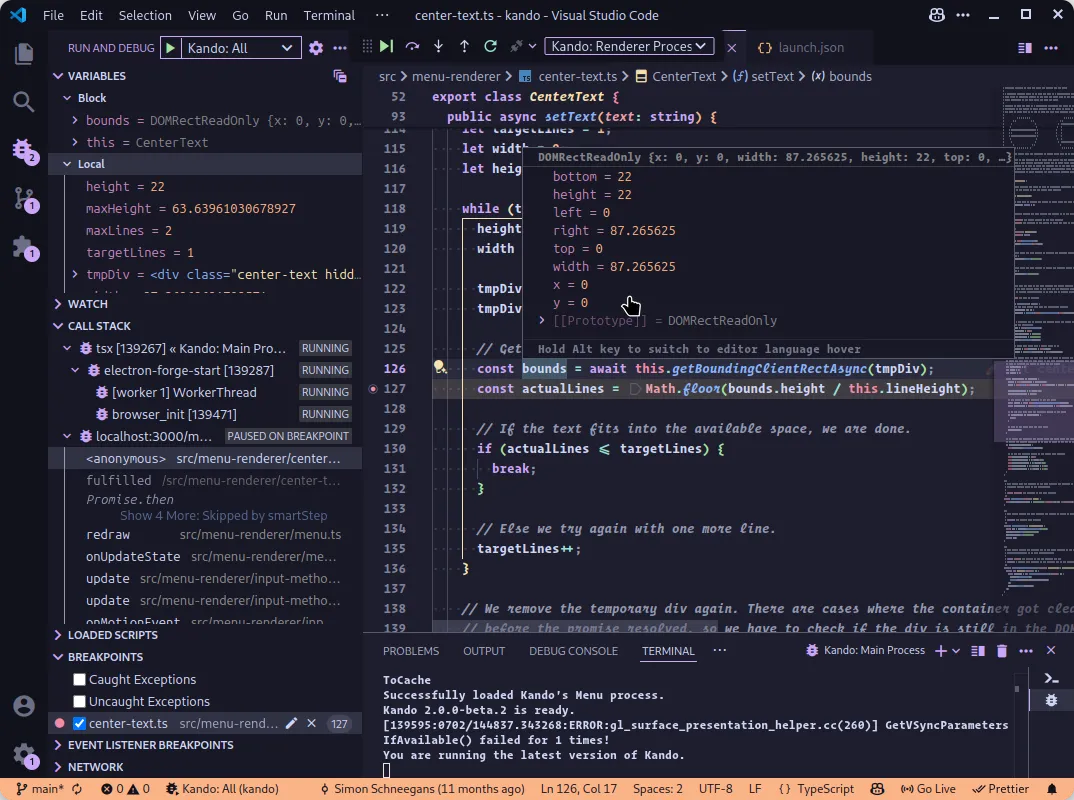Step into the current function call
Image resolution: width=1074 pixels, height=800 pixels.
pyautogui.click(x=438, y=46)
